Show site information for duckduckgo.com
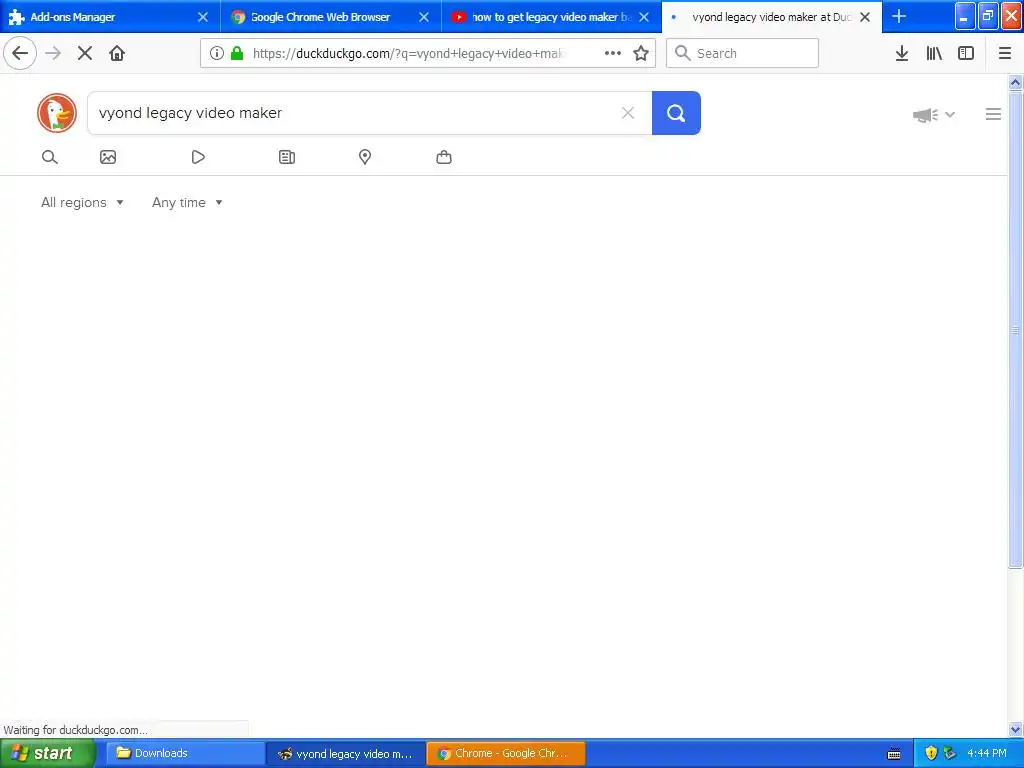 (x=217, y=53)
